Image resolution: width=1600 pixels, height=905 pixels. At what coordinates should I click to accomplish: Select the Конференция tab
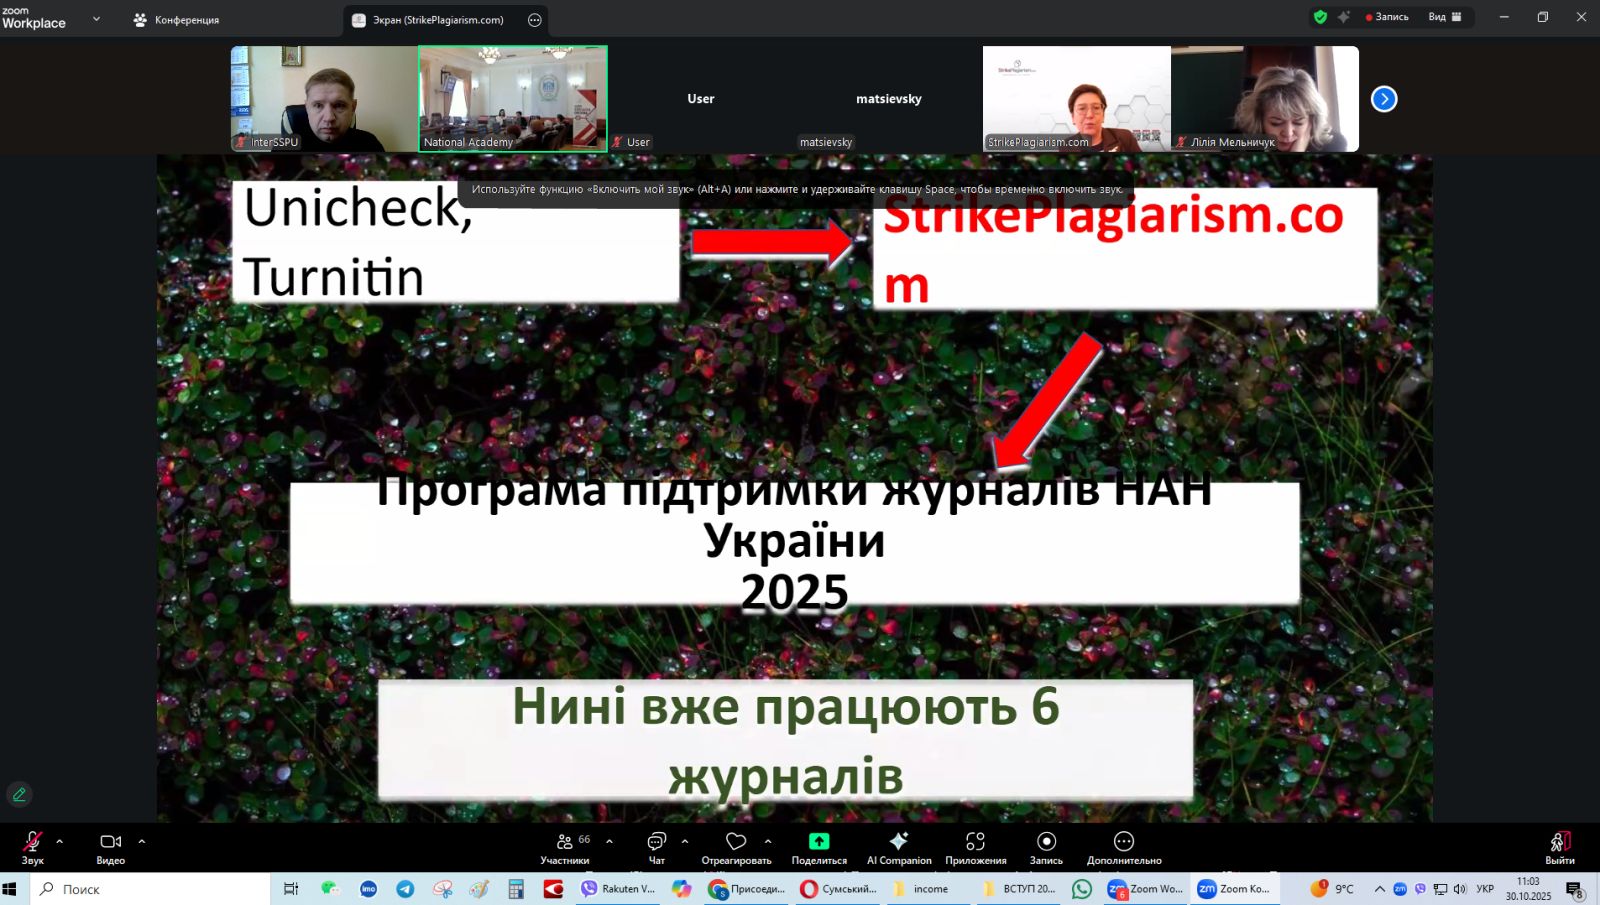(177, 20)
